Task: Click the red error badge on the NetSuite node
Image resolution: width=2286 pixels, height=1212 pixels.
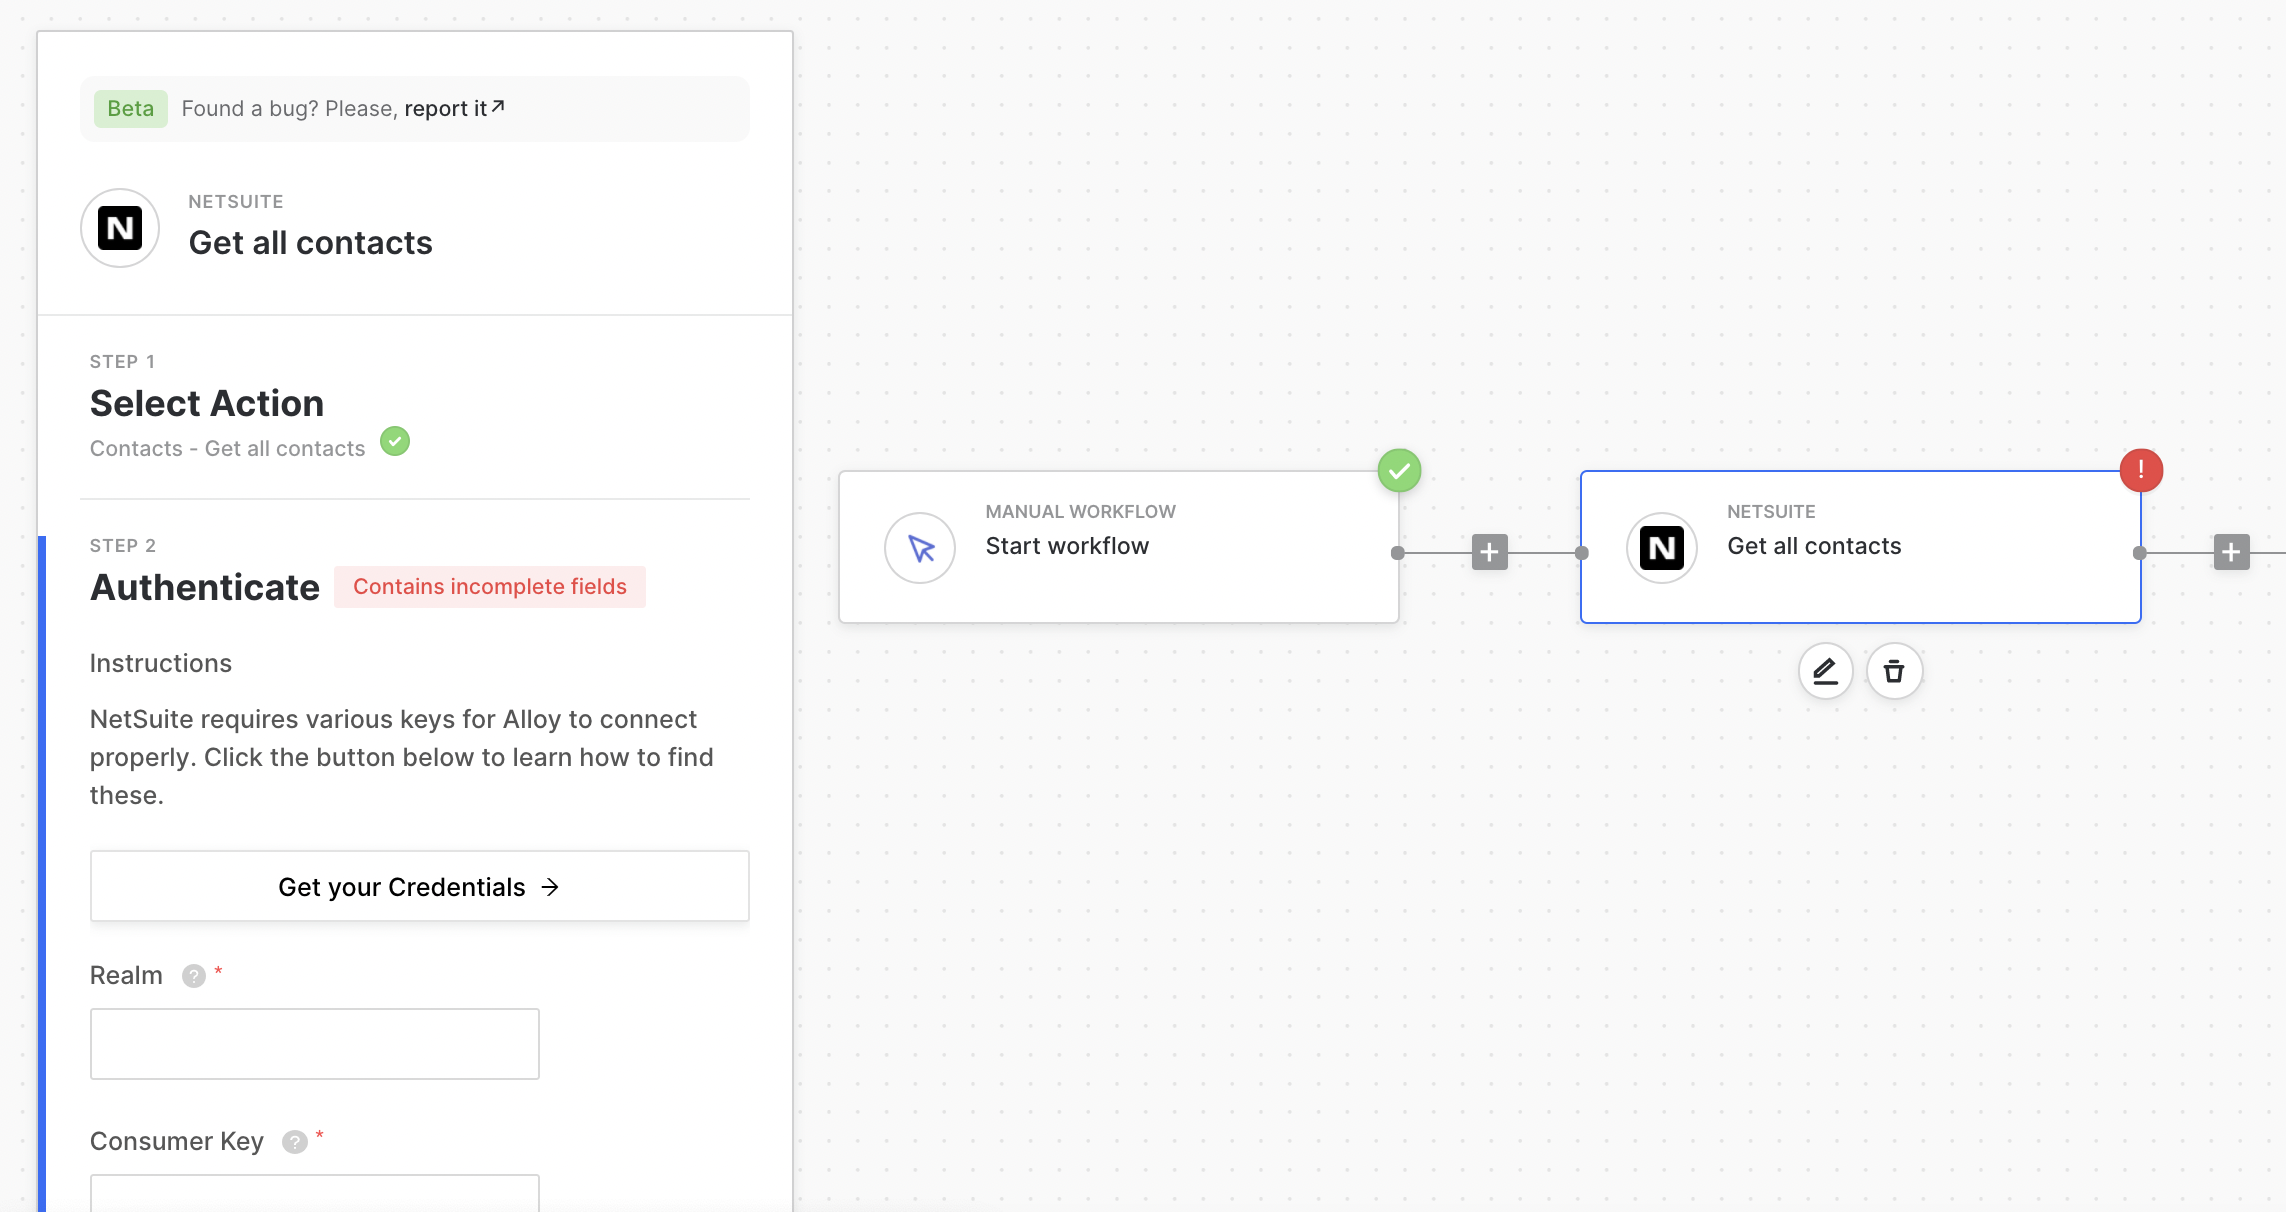Action: click(x=2141, y=470)
